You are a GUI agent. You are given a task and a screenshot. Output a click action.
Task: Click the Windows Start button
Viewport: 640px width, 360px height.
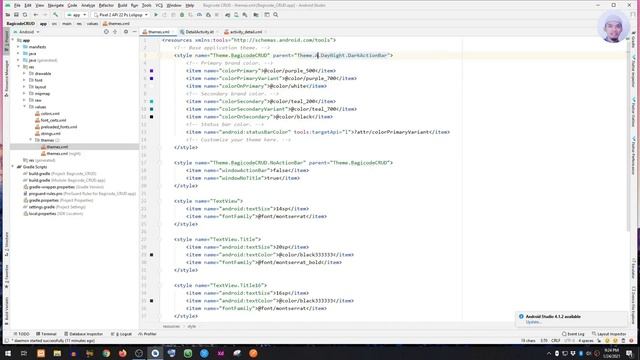(x=8, y=353)
